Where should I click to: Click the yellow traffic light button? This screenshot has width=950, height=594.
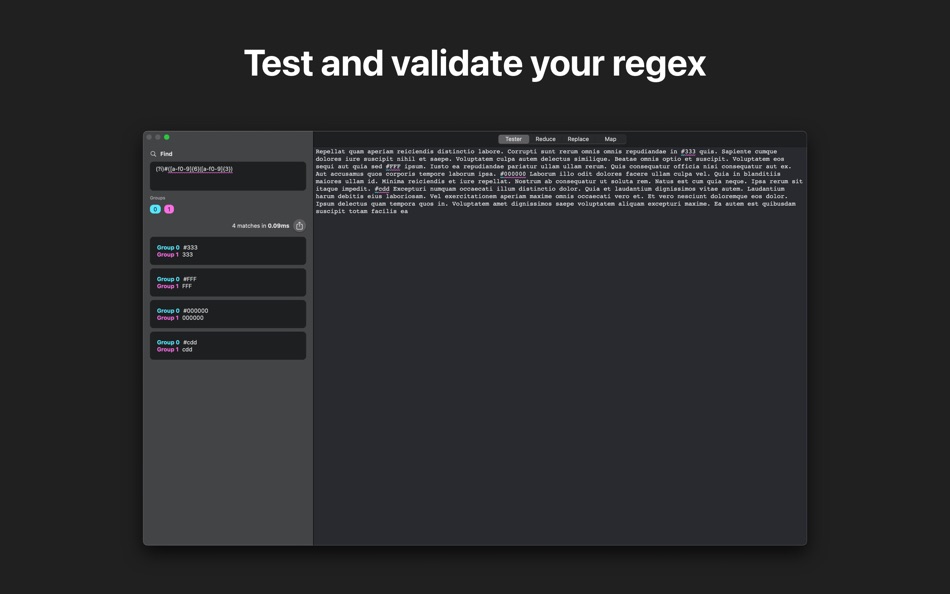pos(159,137)
